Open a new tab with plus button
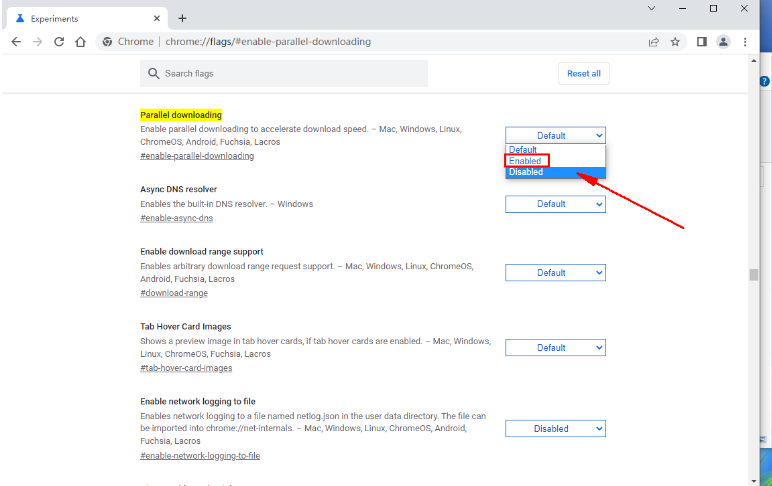The width and height of the screenshot is (772, 486). [x=182, y=18]
